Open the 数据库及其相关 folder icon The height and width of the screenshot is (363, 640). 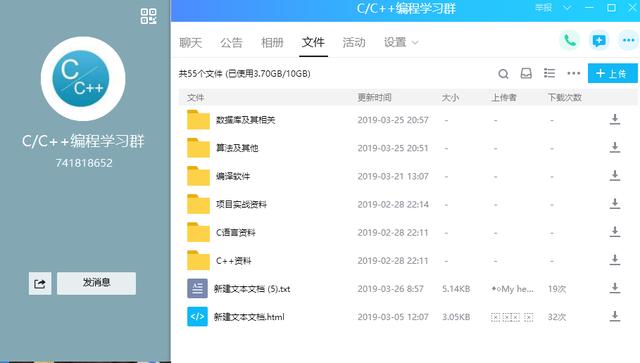tap(198, 120)
